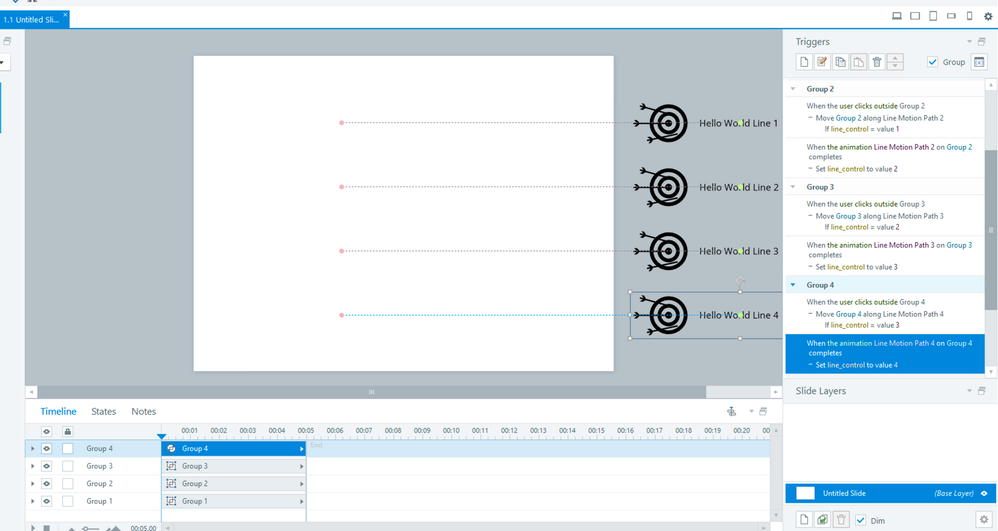The height and width of the screenshot is (531, 998).
Task: Select Group 4 completes trigger entry
Action: point(885,353)
